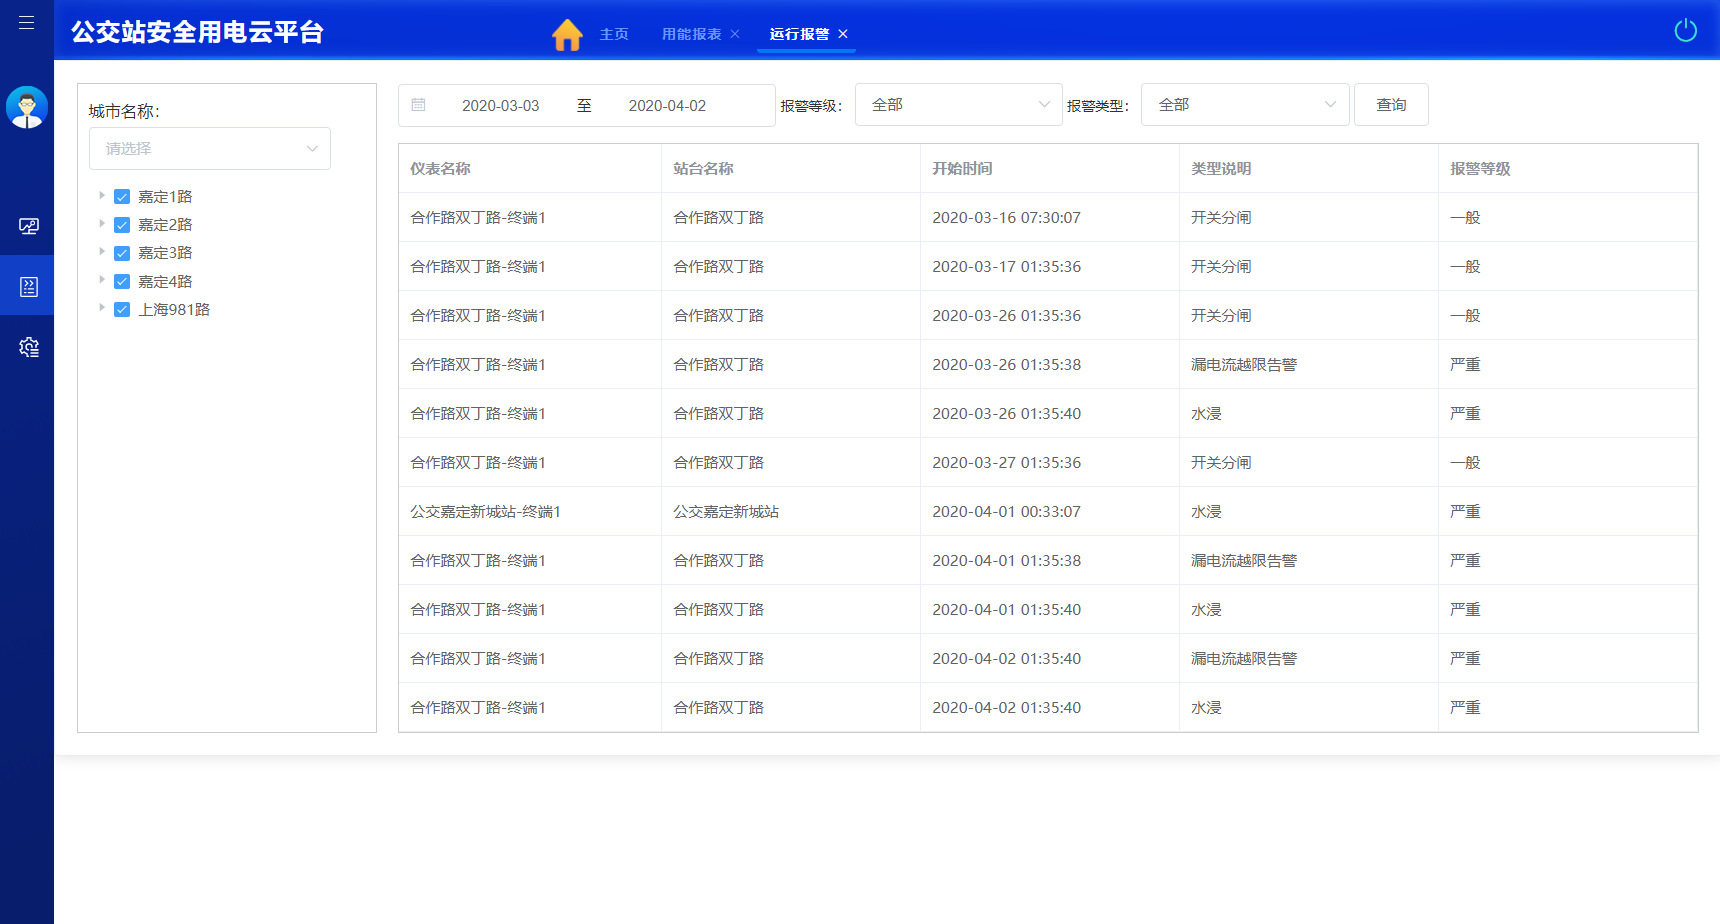Click the start date 2020-03-03 field
1720x924 pixels.
point(500,106)
